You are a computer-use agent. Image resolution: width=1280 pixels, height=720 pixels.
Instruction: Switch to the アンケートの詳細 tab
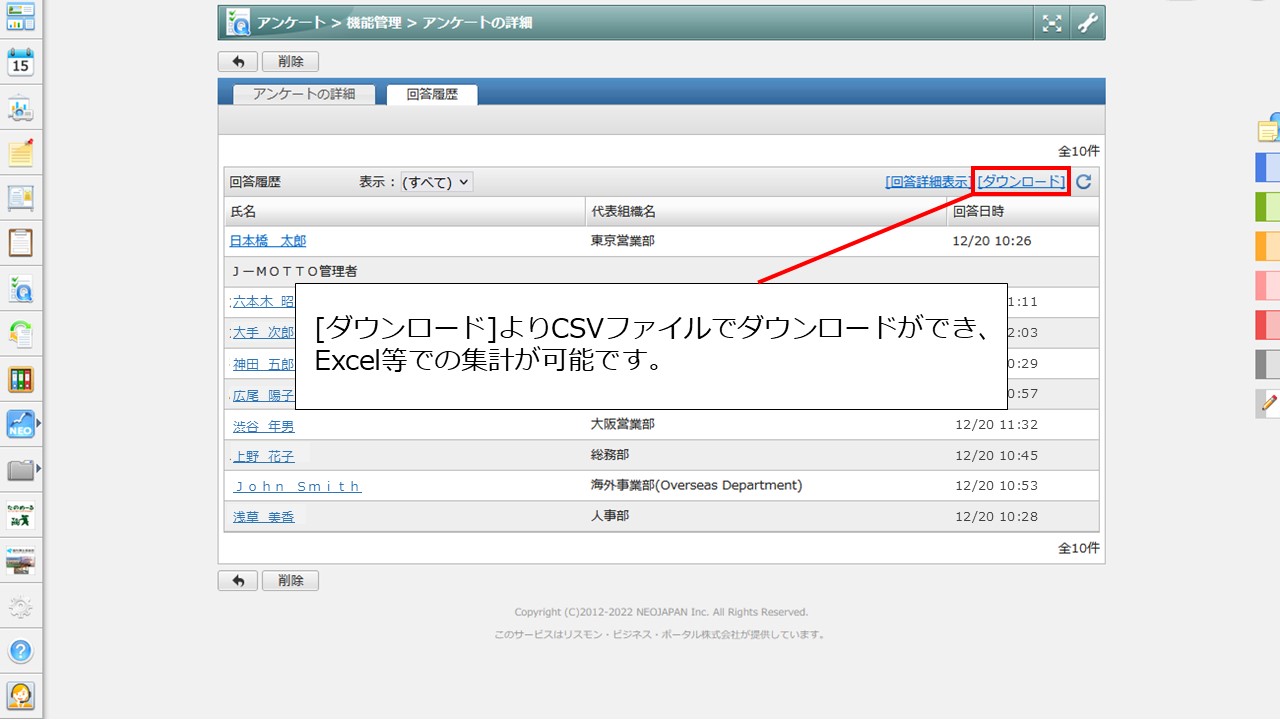point(304,94)
